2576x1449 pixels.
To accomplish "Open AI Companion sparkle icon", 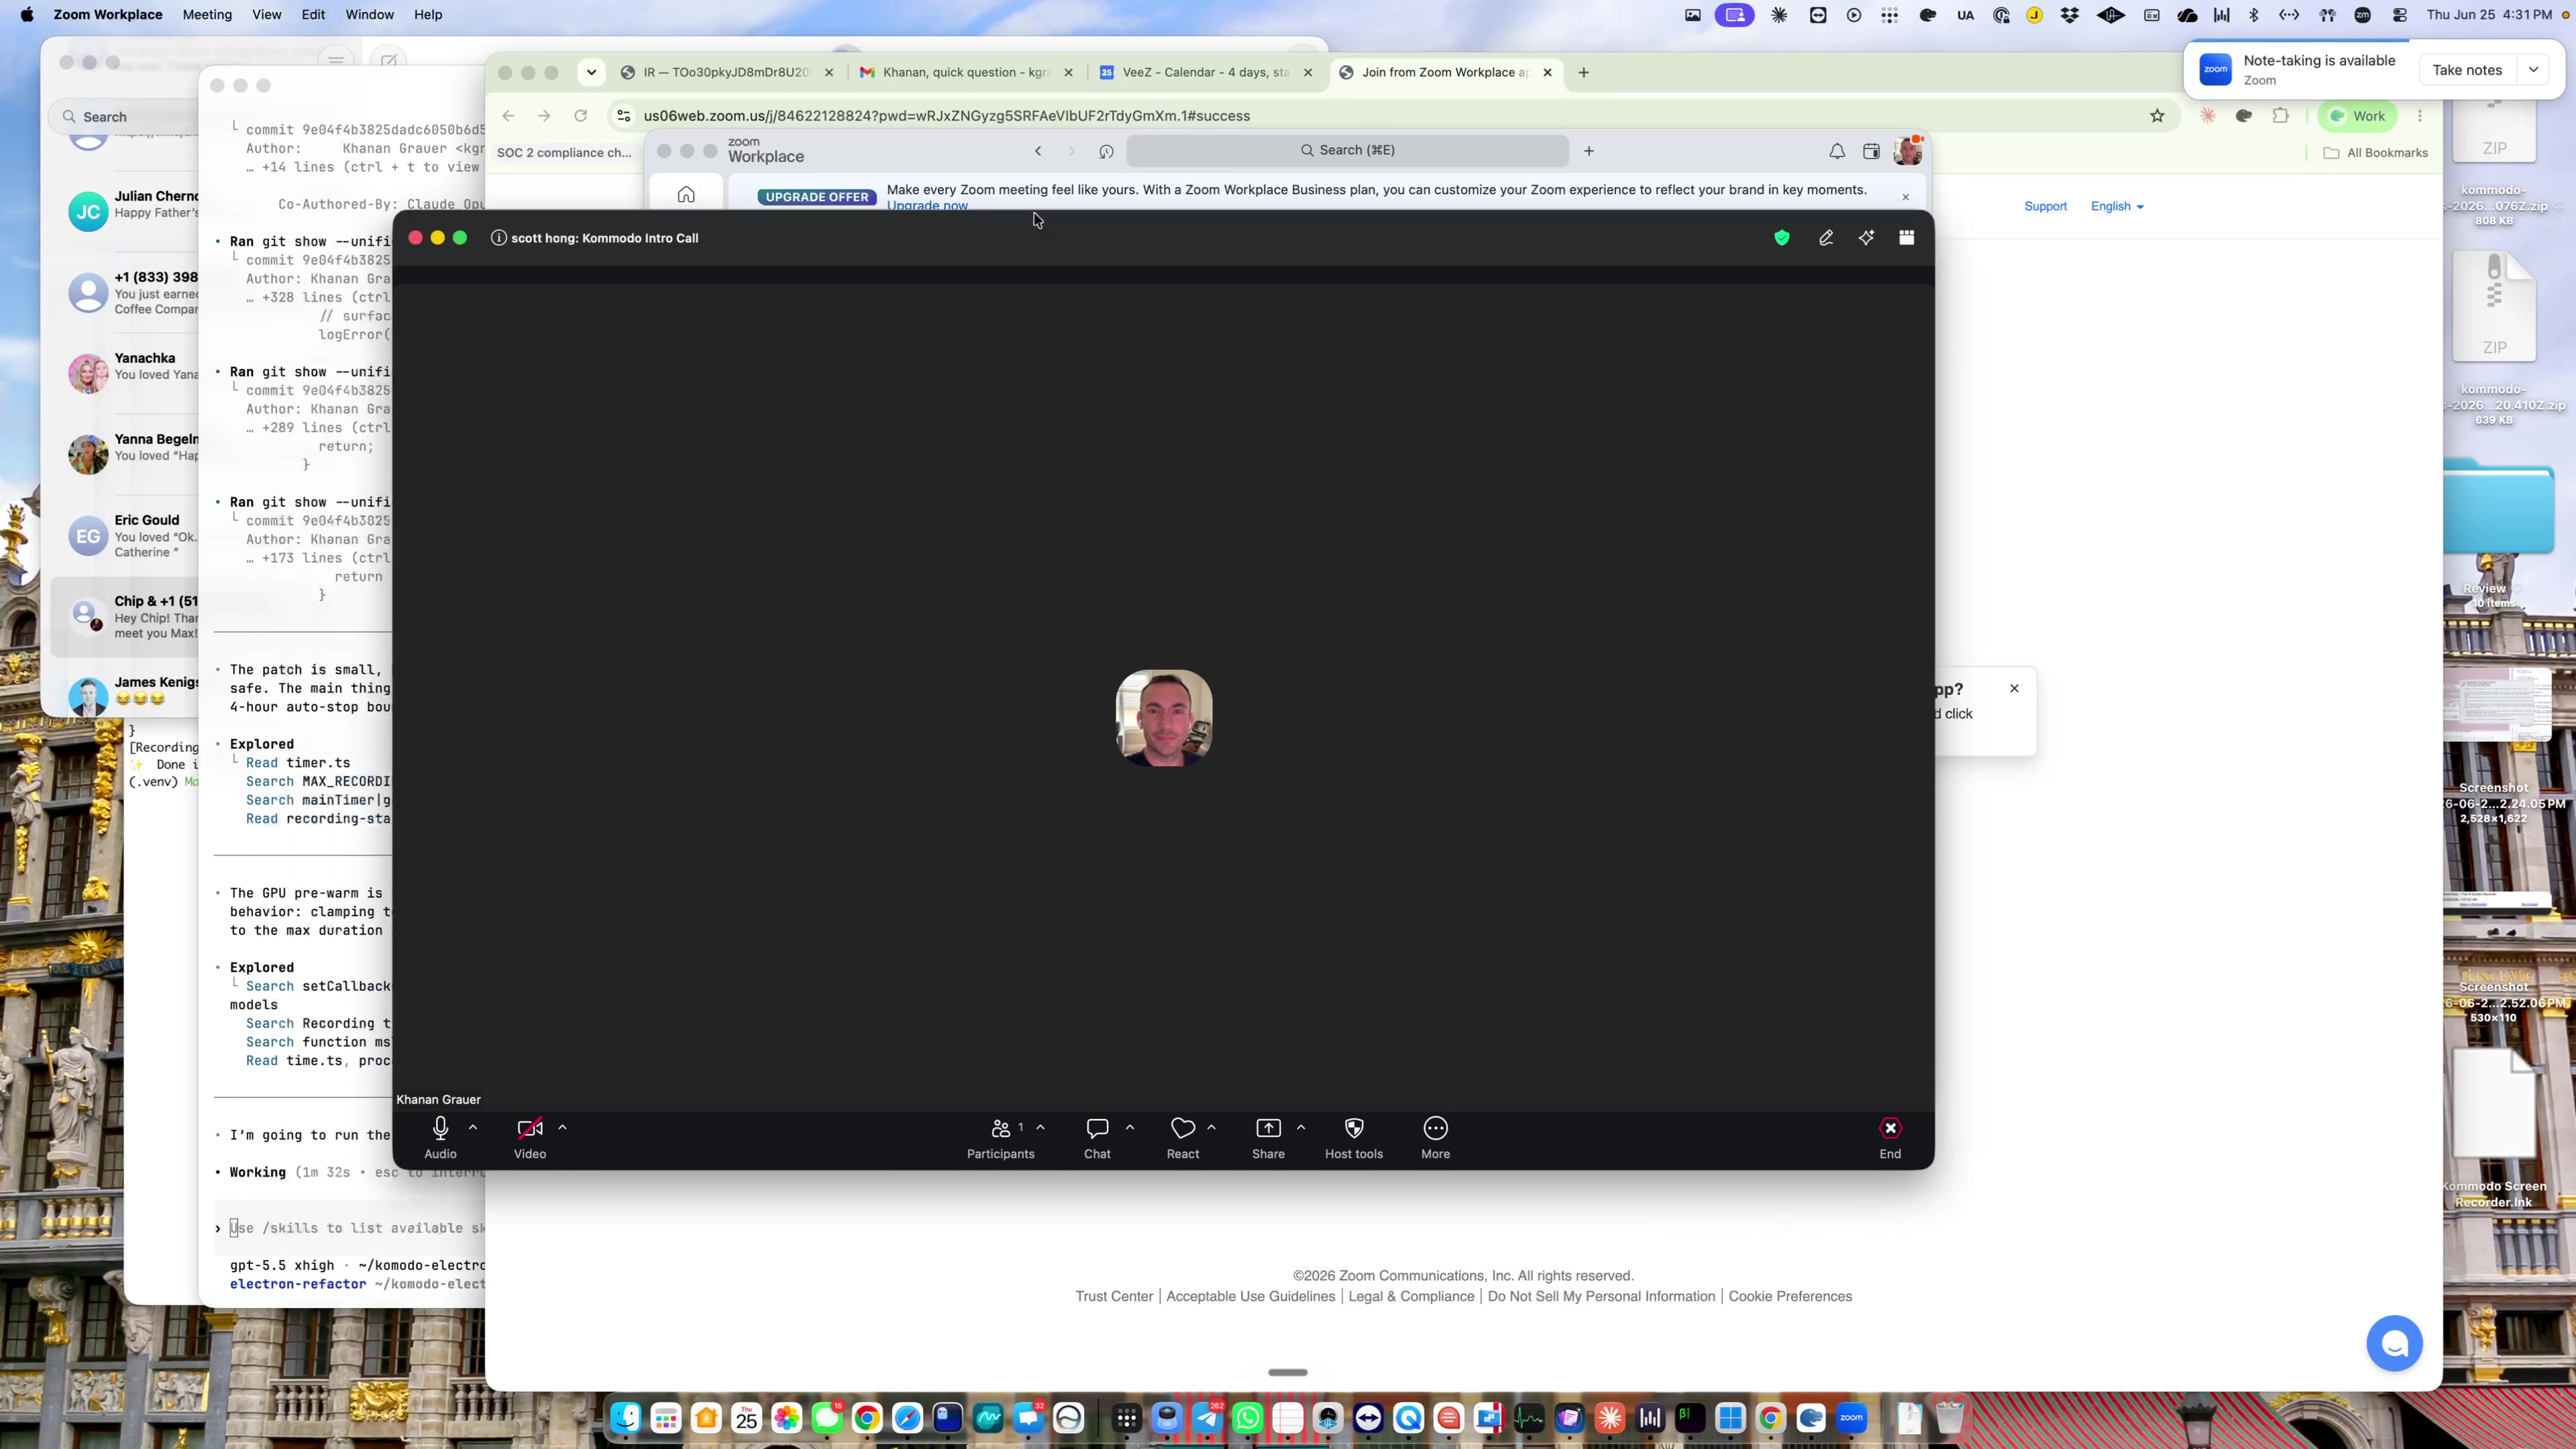I will [1866, 238].
